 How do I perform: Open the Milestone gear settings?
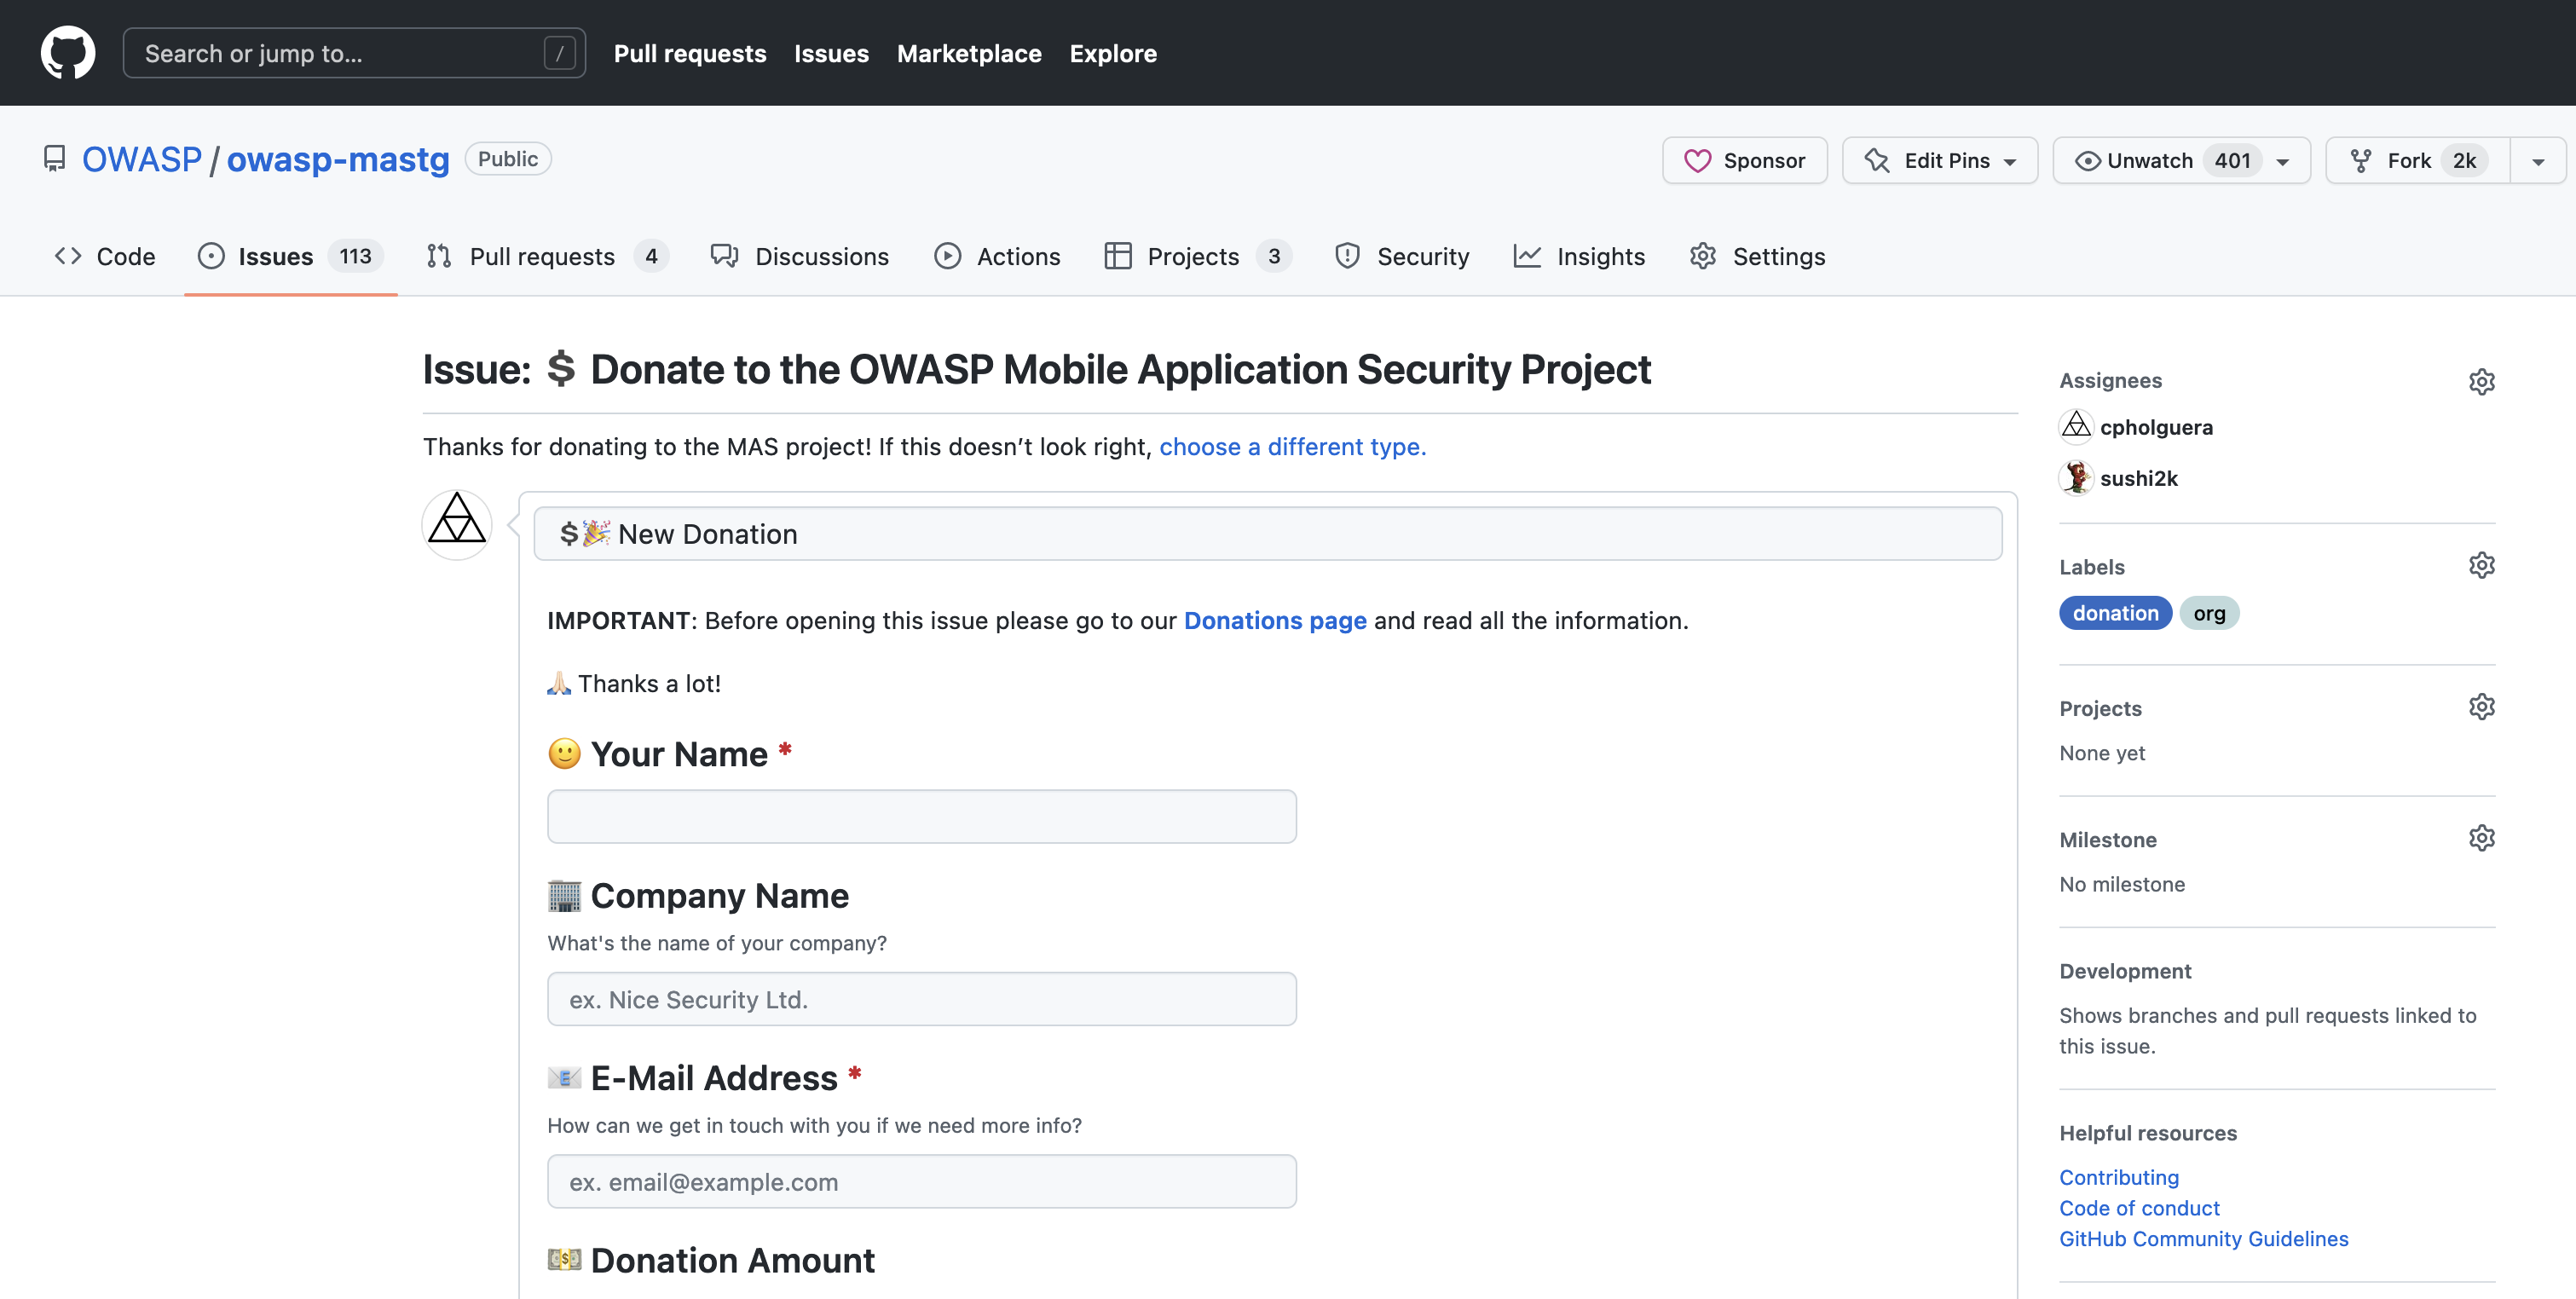point(2481,838)
